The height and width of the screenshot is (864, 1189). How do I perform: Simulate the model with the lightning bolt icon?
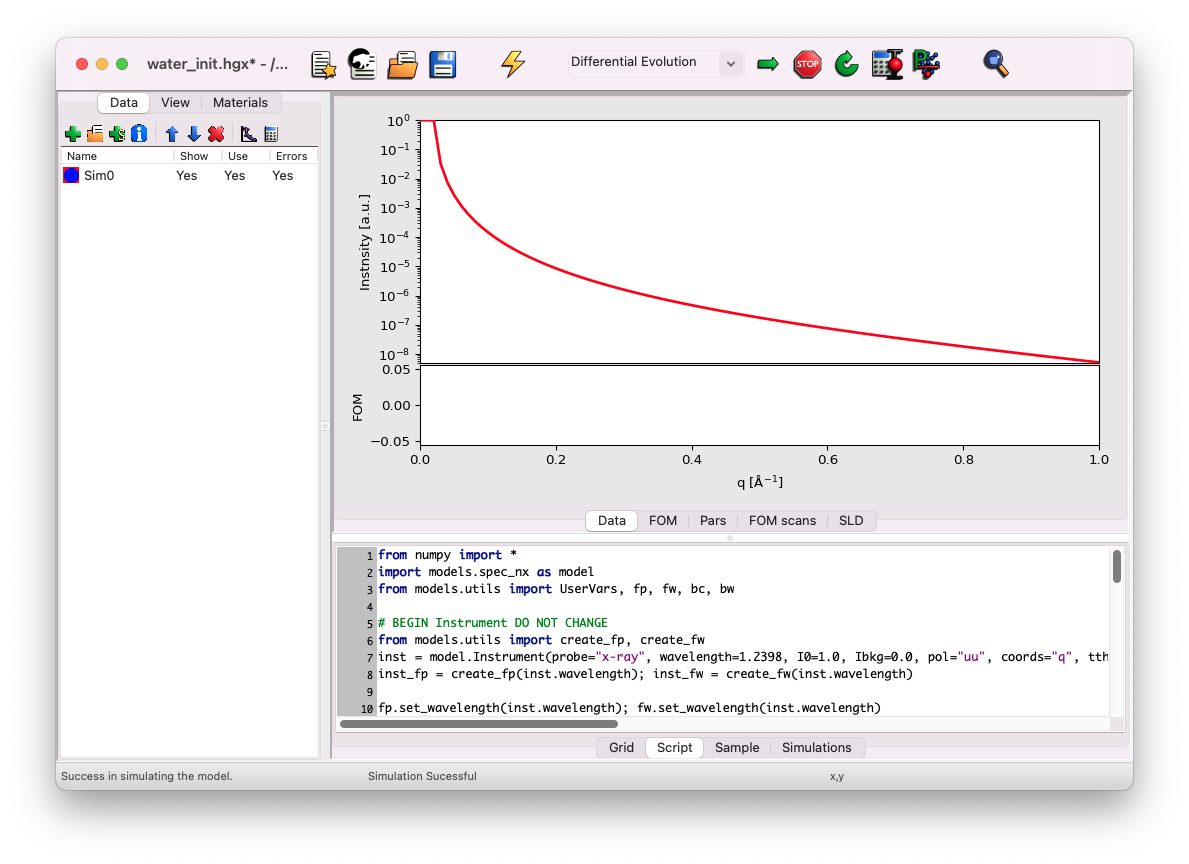(513, 64)
